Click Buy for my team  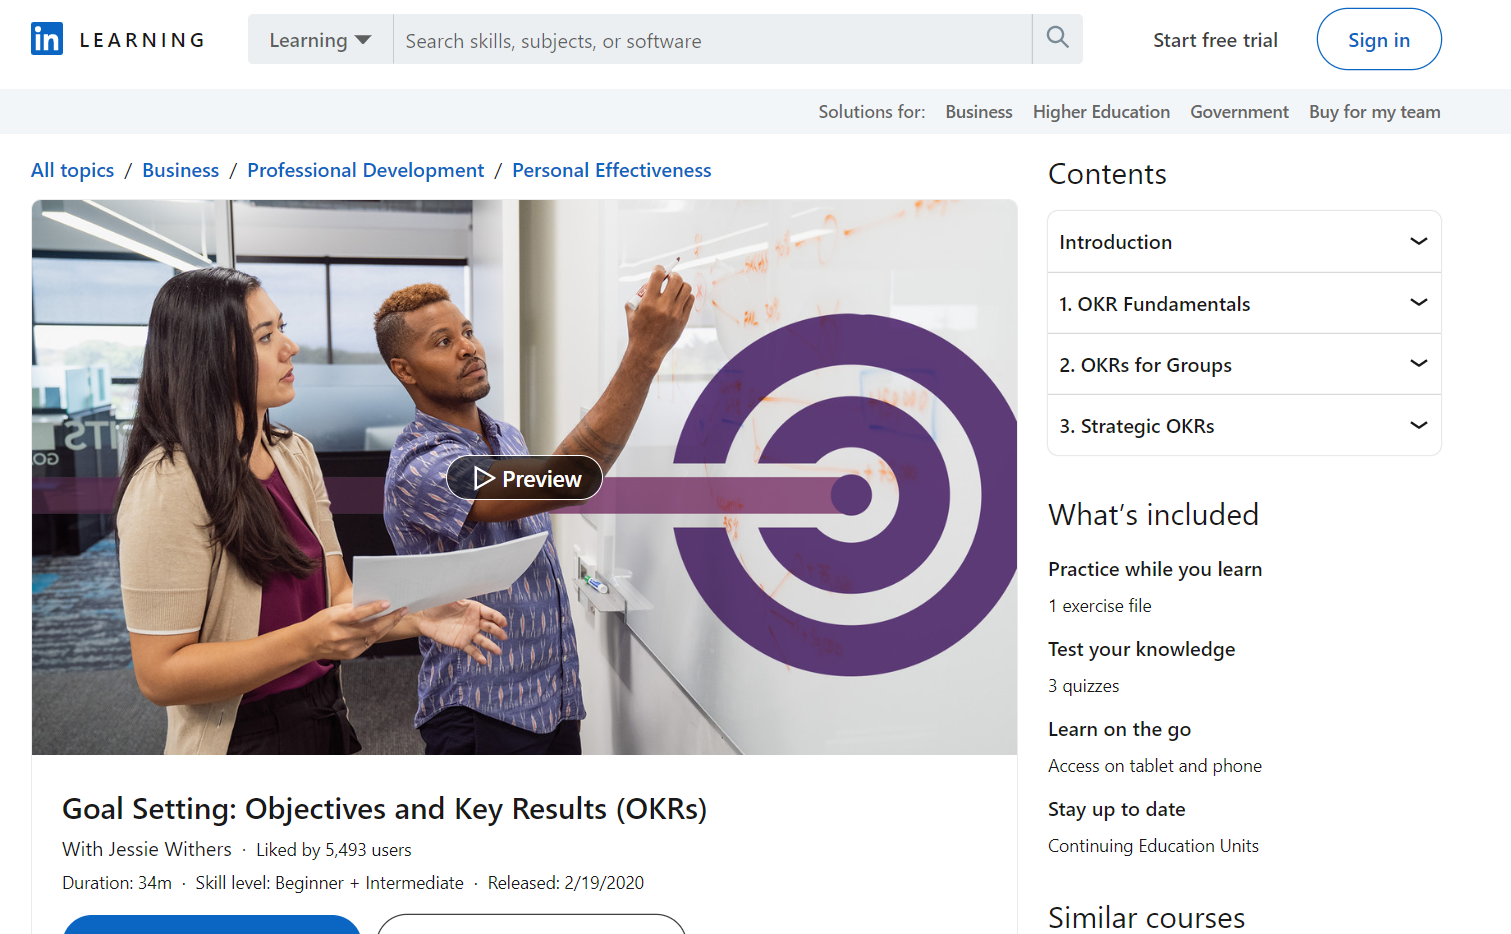[x=1374, y=111]
